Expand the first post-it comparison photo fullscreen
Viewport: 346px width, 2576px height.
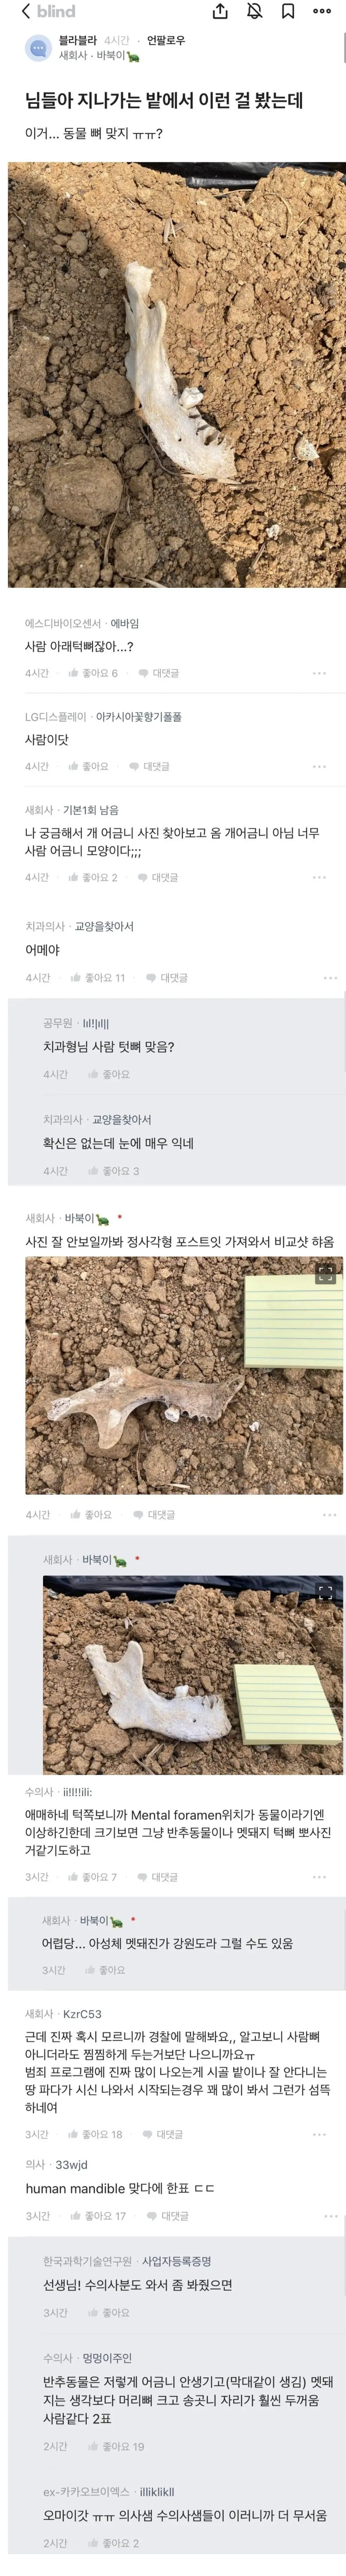[325, 1273]
